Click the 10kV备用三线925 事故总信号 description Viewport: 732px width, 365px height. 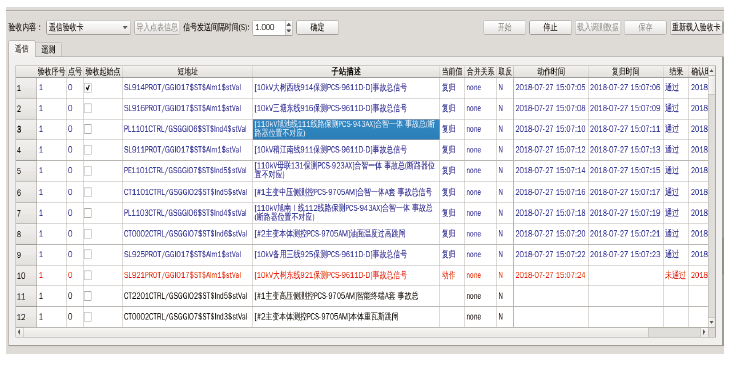(346, 254)
